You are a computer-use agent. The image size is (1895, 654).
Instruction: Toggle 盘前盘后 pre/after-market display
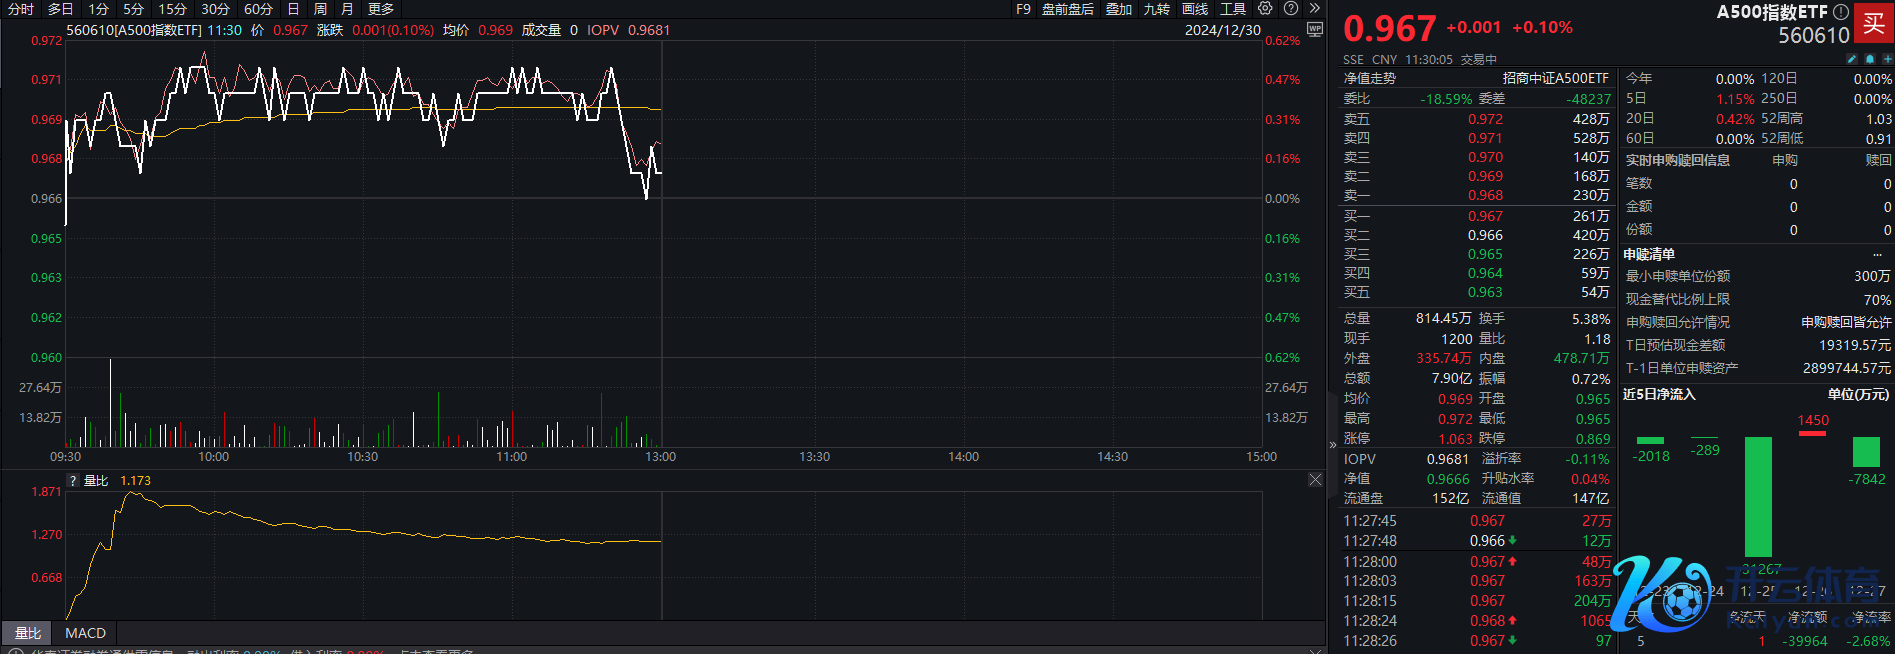pyautogui.click(x=1067, y=9)
